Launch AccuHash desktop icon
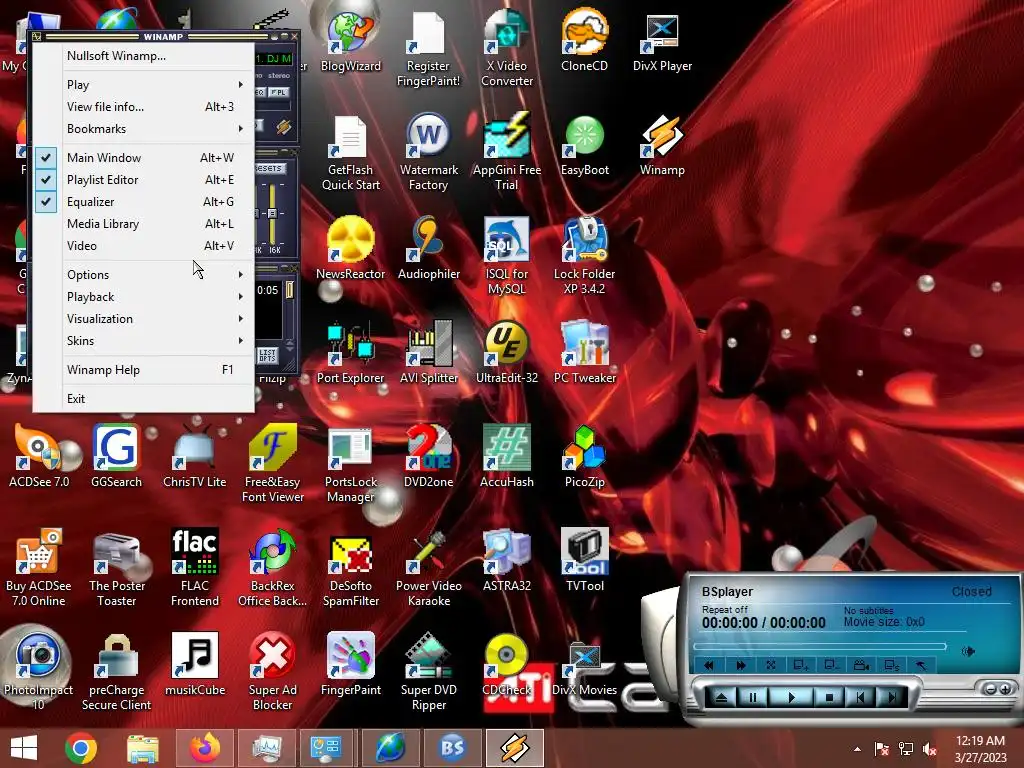1024x768 pixels. click(x=507, y=458)
